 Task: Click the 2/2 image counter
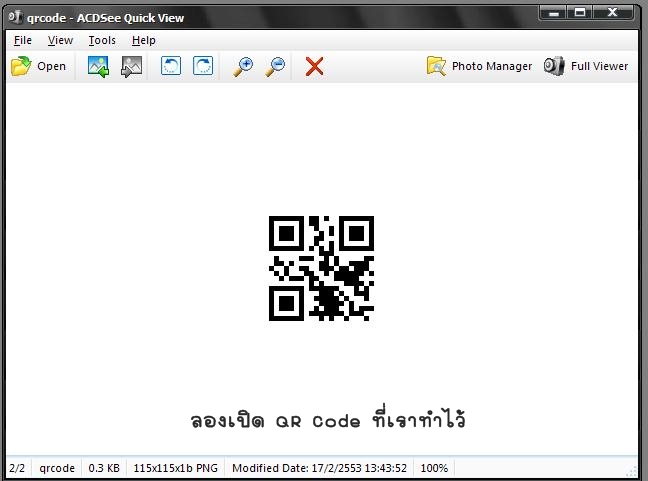[17, 468]
